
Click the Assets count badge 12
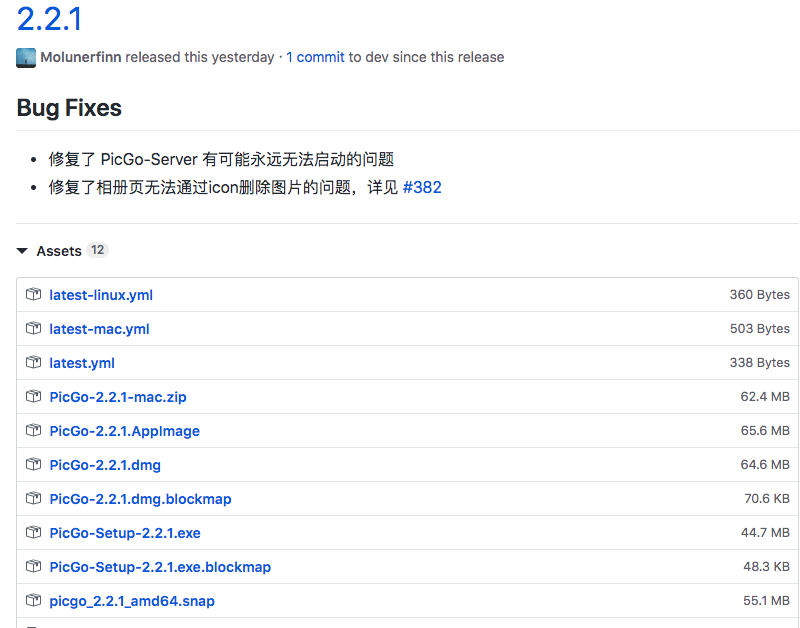pos(97,250)
